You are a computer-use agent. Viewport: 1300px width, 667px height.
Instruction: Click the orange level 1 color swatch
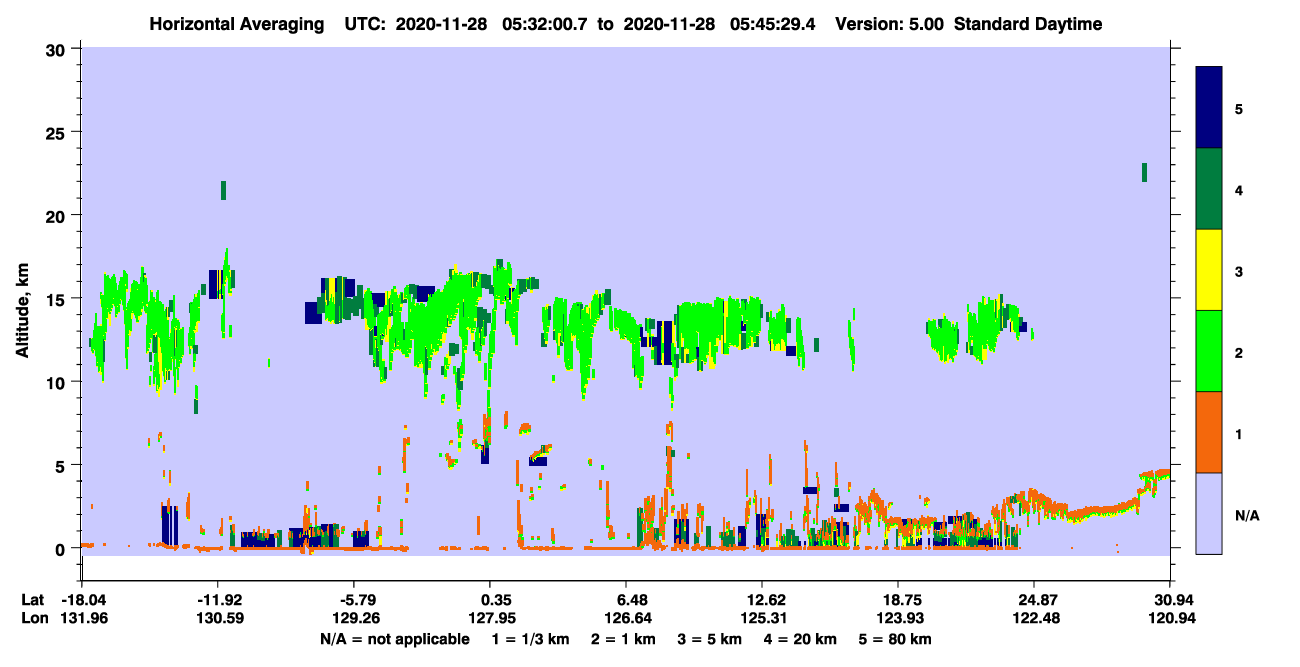coord(1209,432)
